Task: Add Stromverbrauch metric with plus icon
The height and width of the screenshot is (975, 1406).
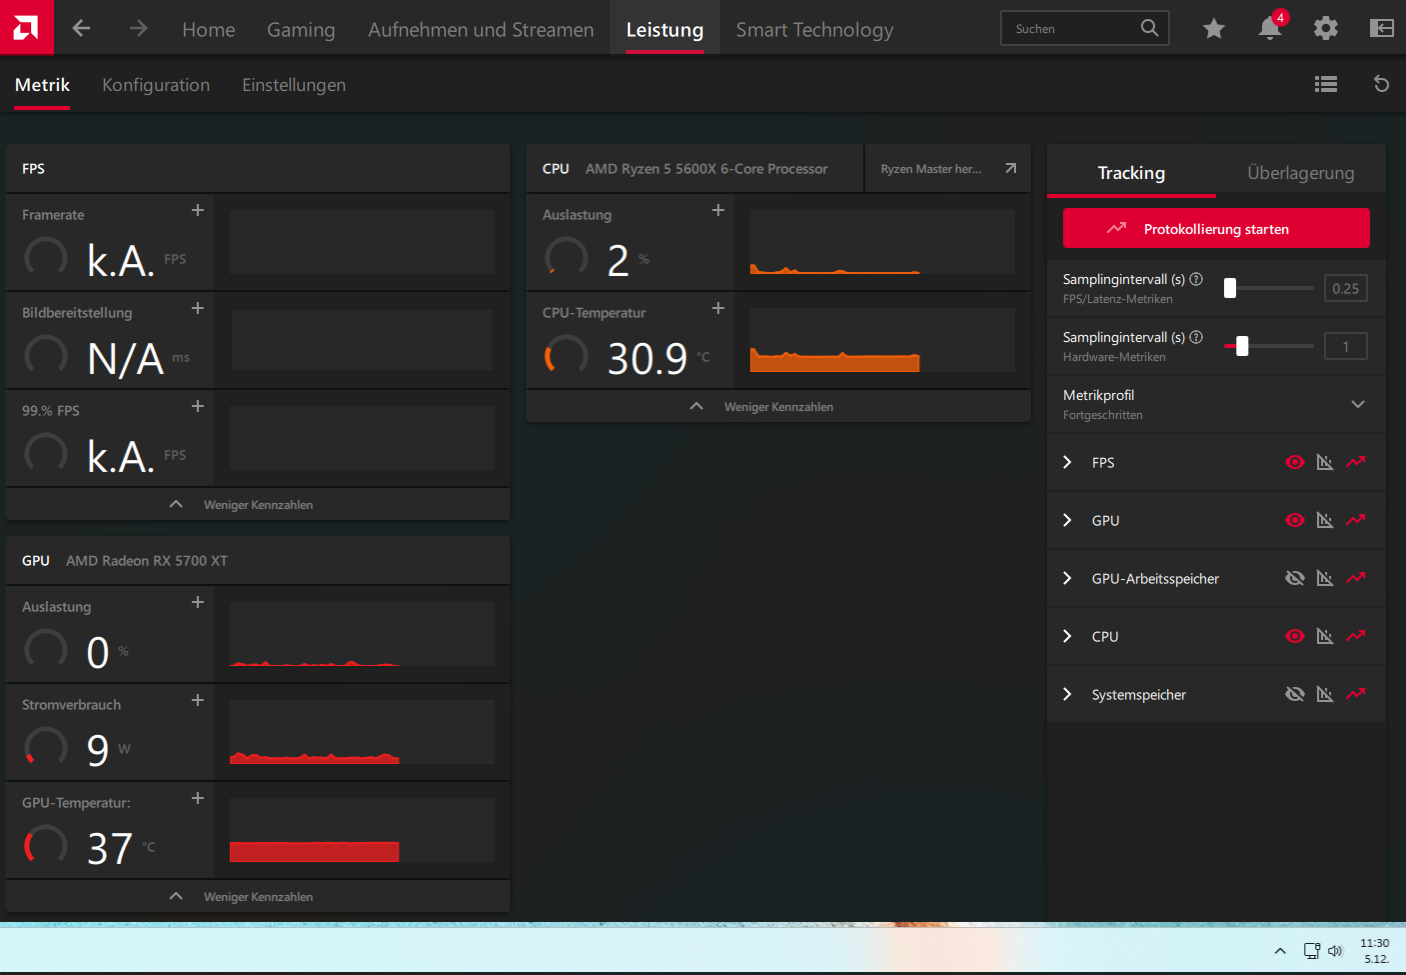Action: [x=198, y=700]
